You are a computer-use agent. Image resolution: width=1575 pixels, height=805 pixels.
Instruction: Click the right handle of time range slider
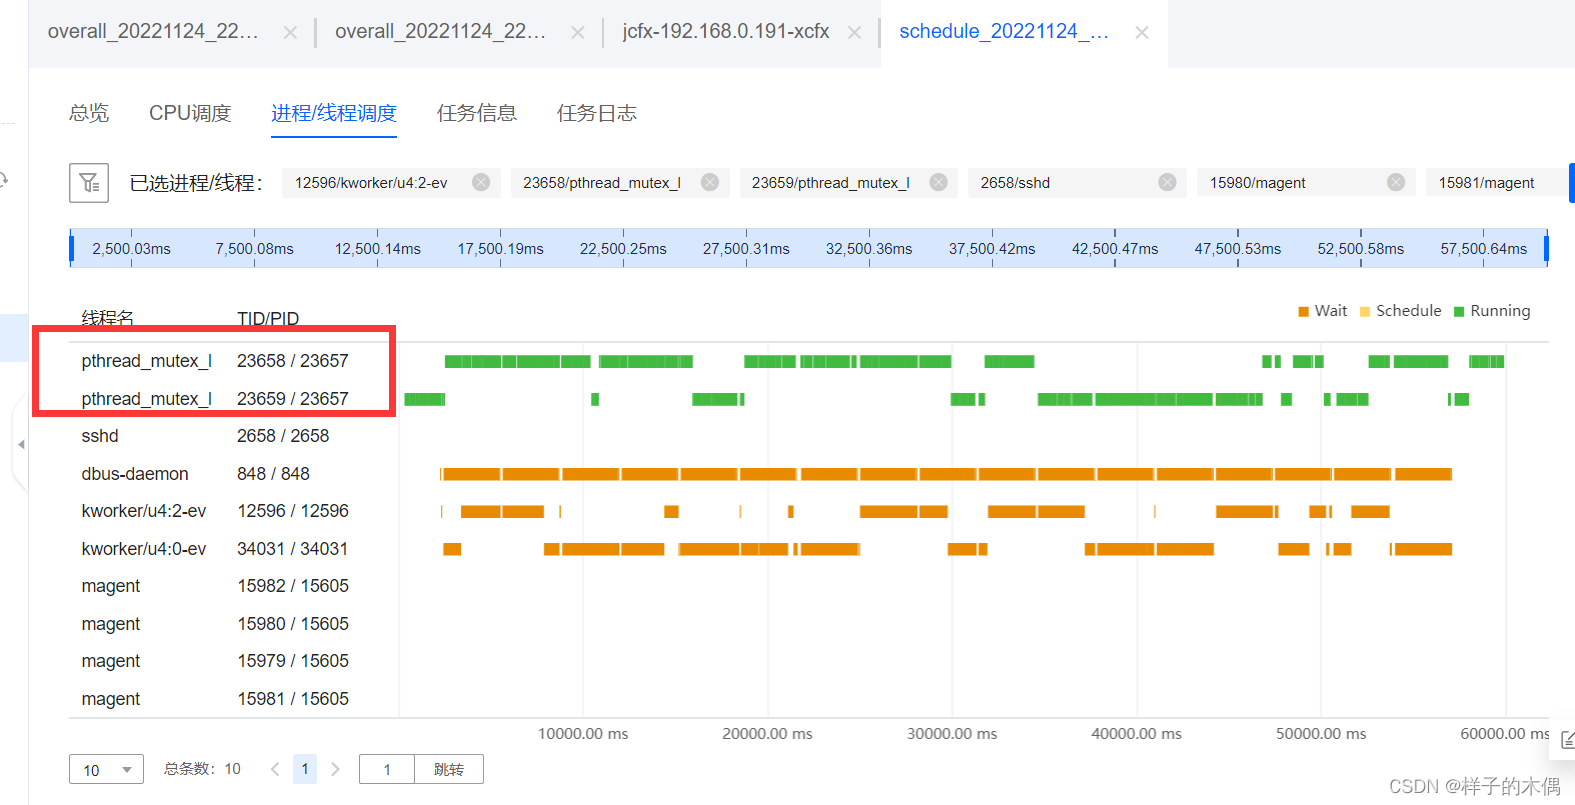(1546, 248)
